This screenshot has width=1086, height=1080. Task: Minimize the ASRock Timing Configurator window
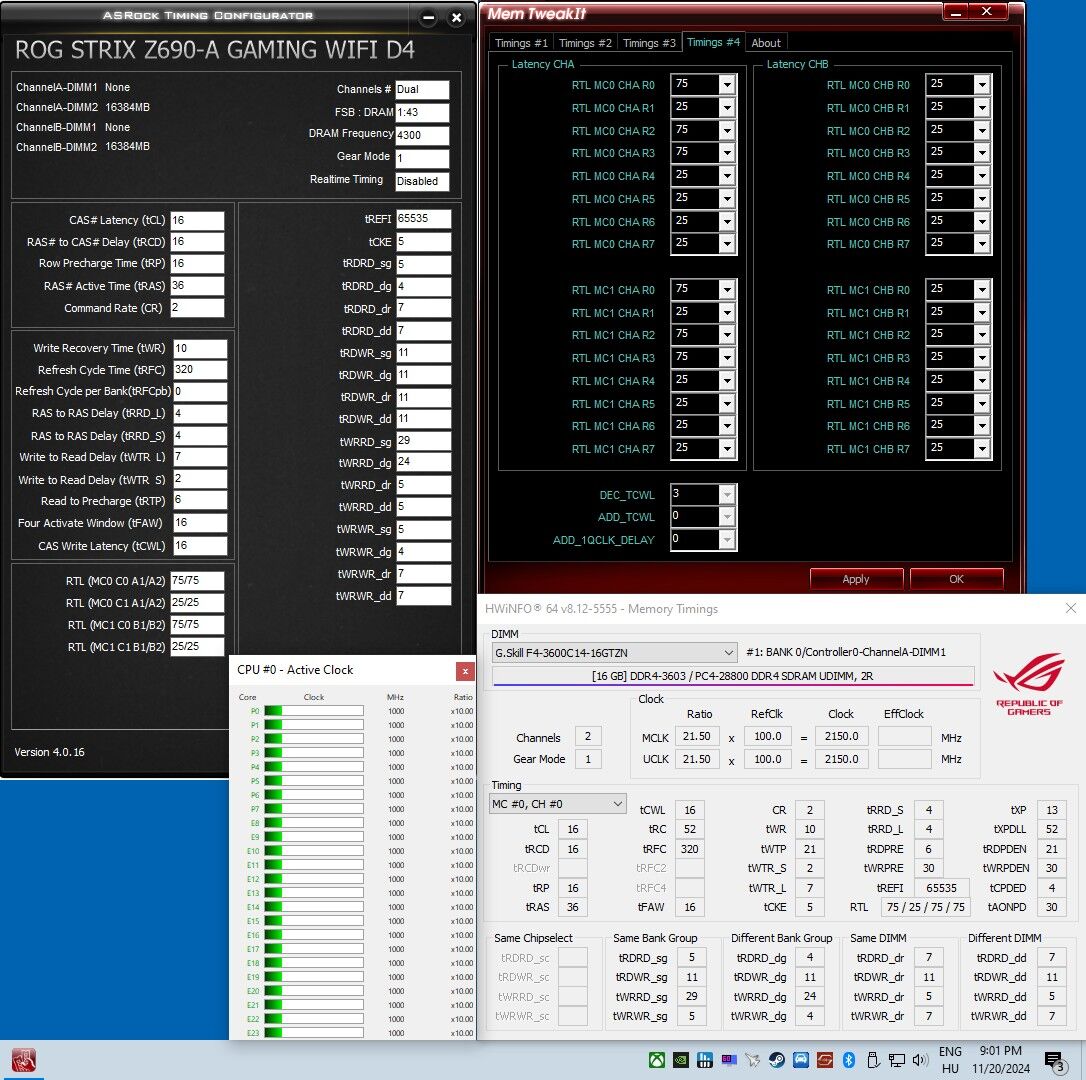[x=429, y=18]
